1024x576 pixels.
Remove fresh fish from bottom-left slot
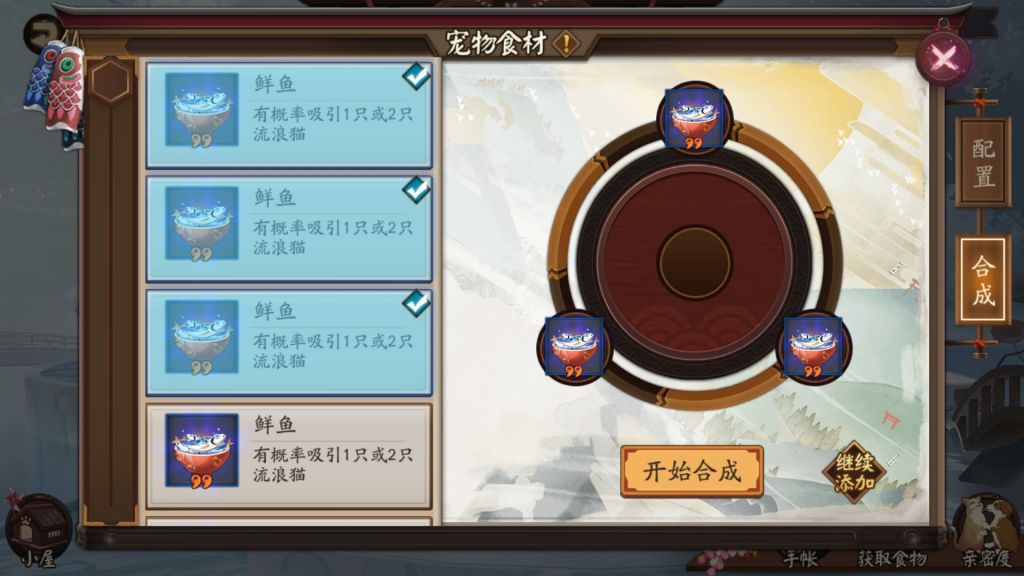[x=574, y=347]
